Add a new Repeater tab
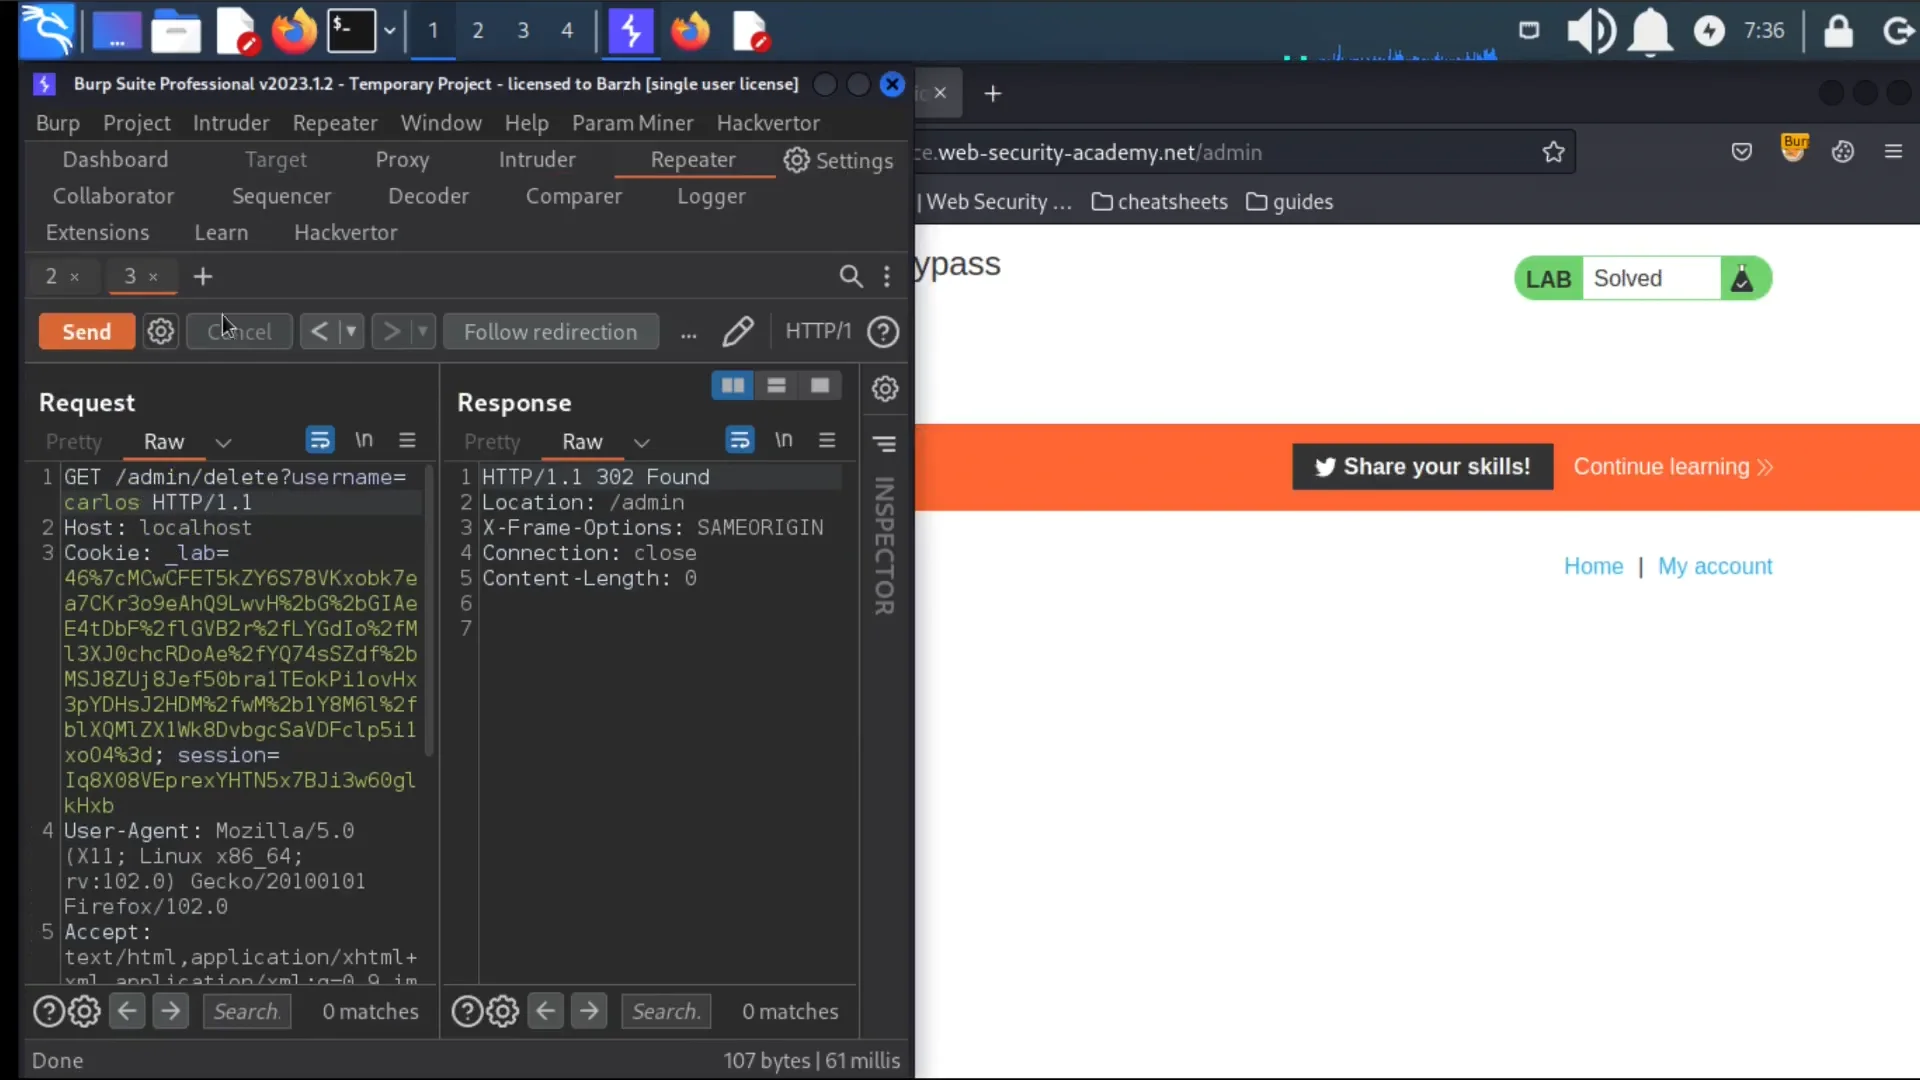Image resolution: width=1920 pixels, height=1080 pixels. [203, 276]
